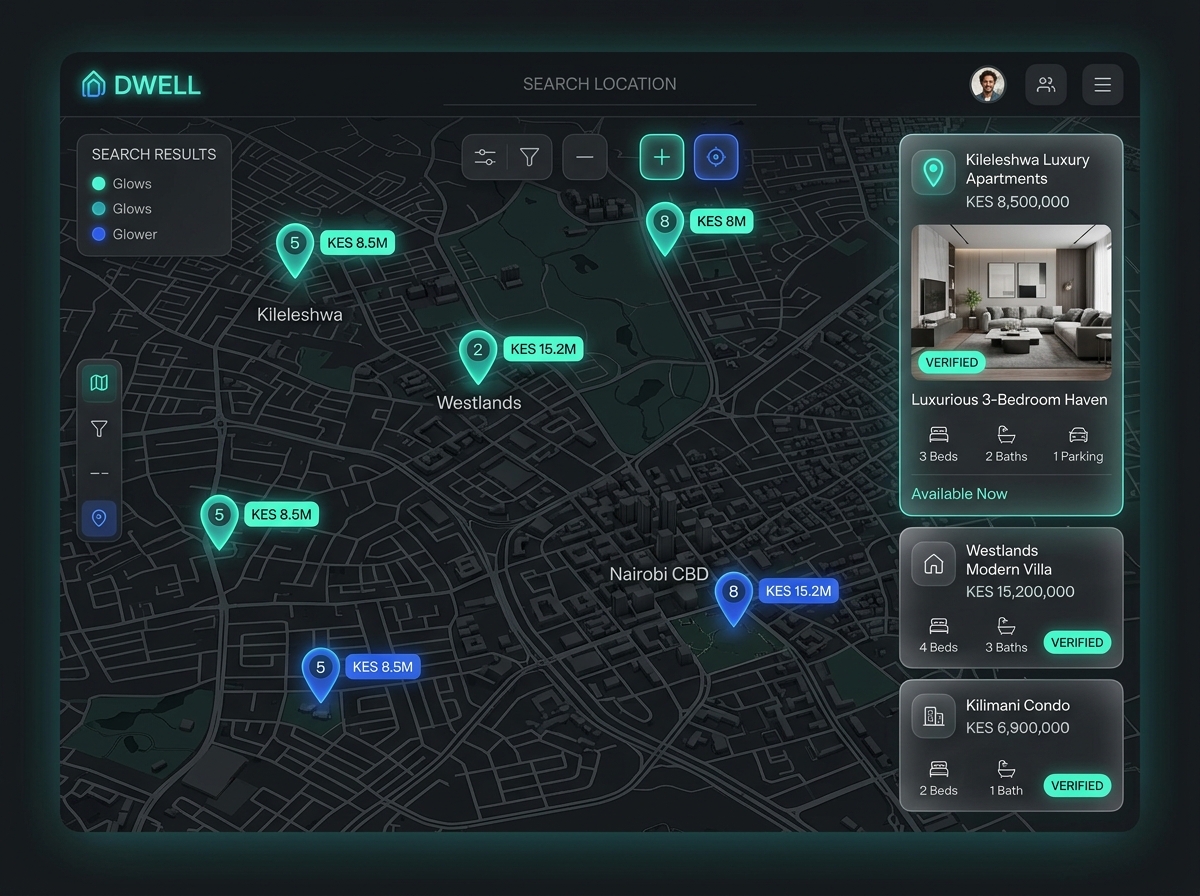The image size is (1200, 896).
Task: Click the filter funnel in left sidebar
Action: pyautogui.click(x=99, y=428)
